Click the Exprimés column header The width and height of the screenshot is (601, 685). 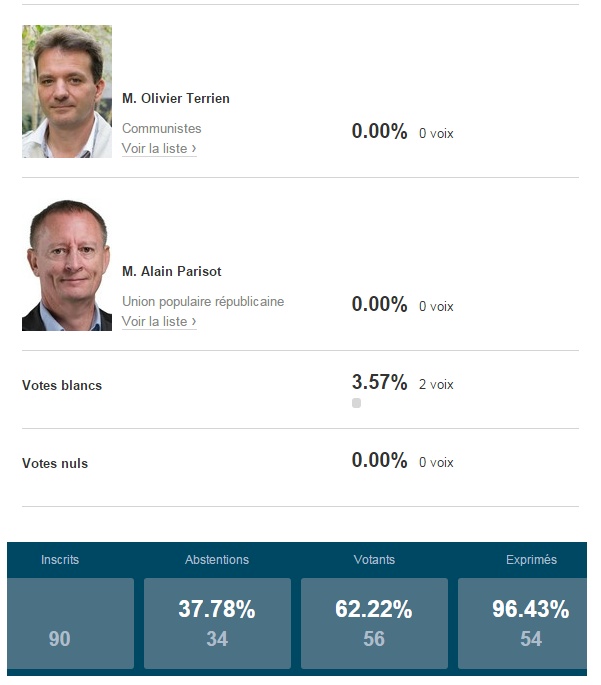(532, 560)
